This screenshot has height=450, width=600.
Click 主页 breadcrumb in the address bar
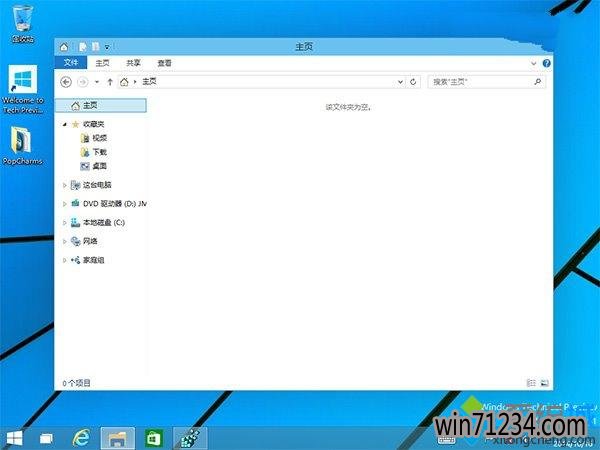(x=149, y=82)
